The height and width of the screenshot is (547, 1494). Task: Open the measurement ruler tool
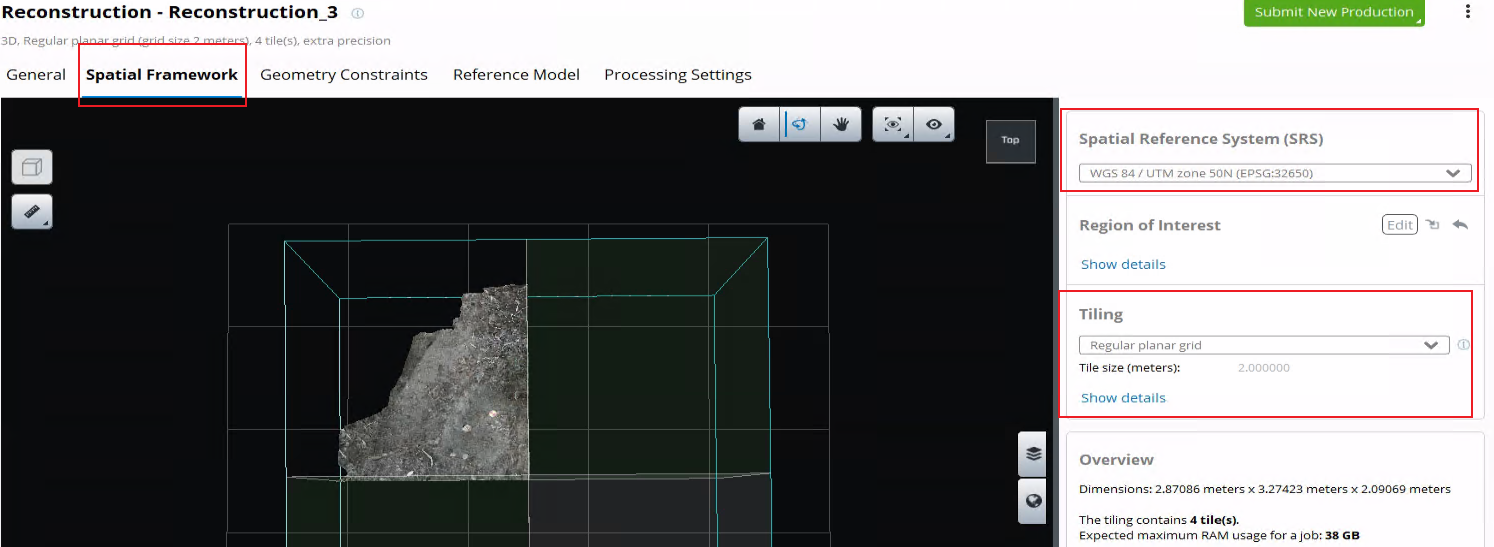(31, 212)
